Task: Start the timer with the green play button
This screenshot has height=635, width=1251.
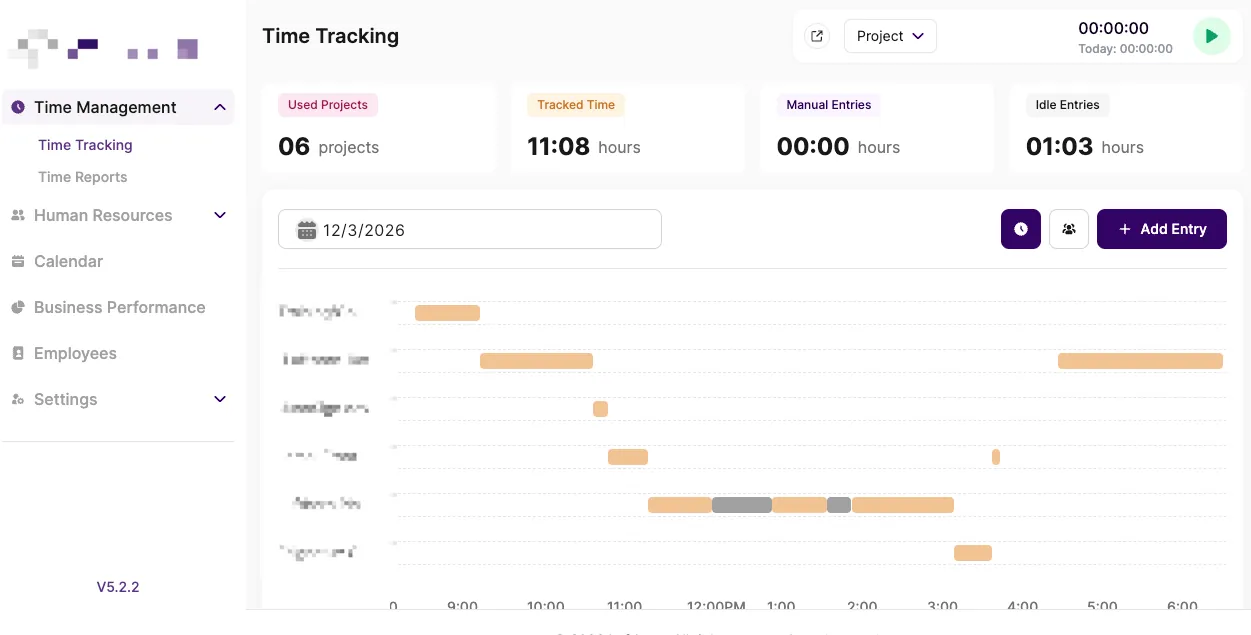Action: 1211,36
